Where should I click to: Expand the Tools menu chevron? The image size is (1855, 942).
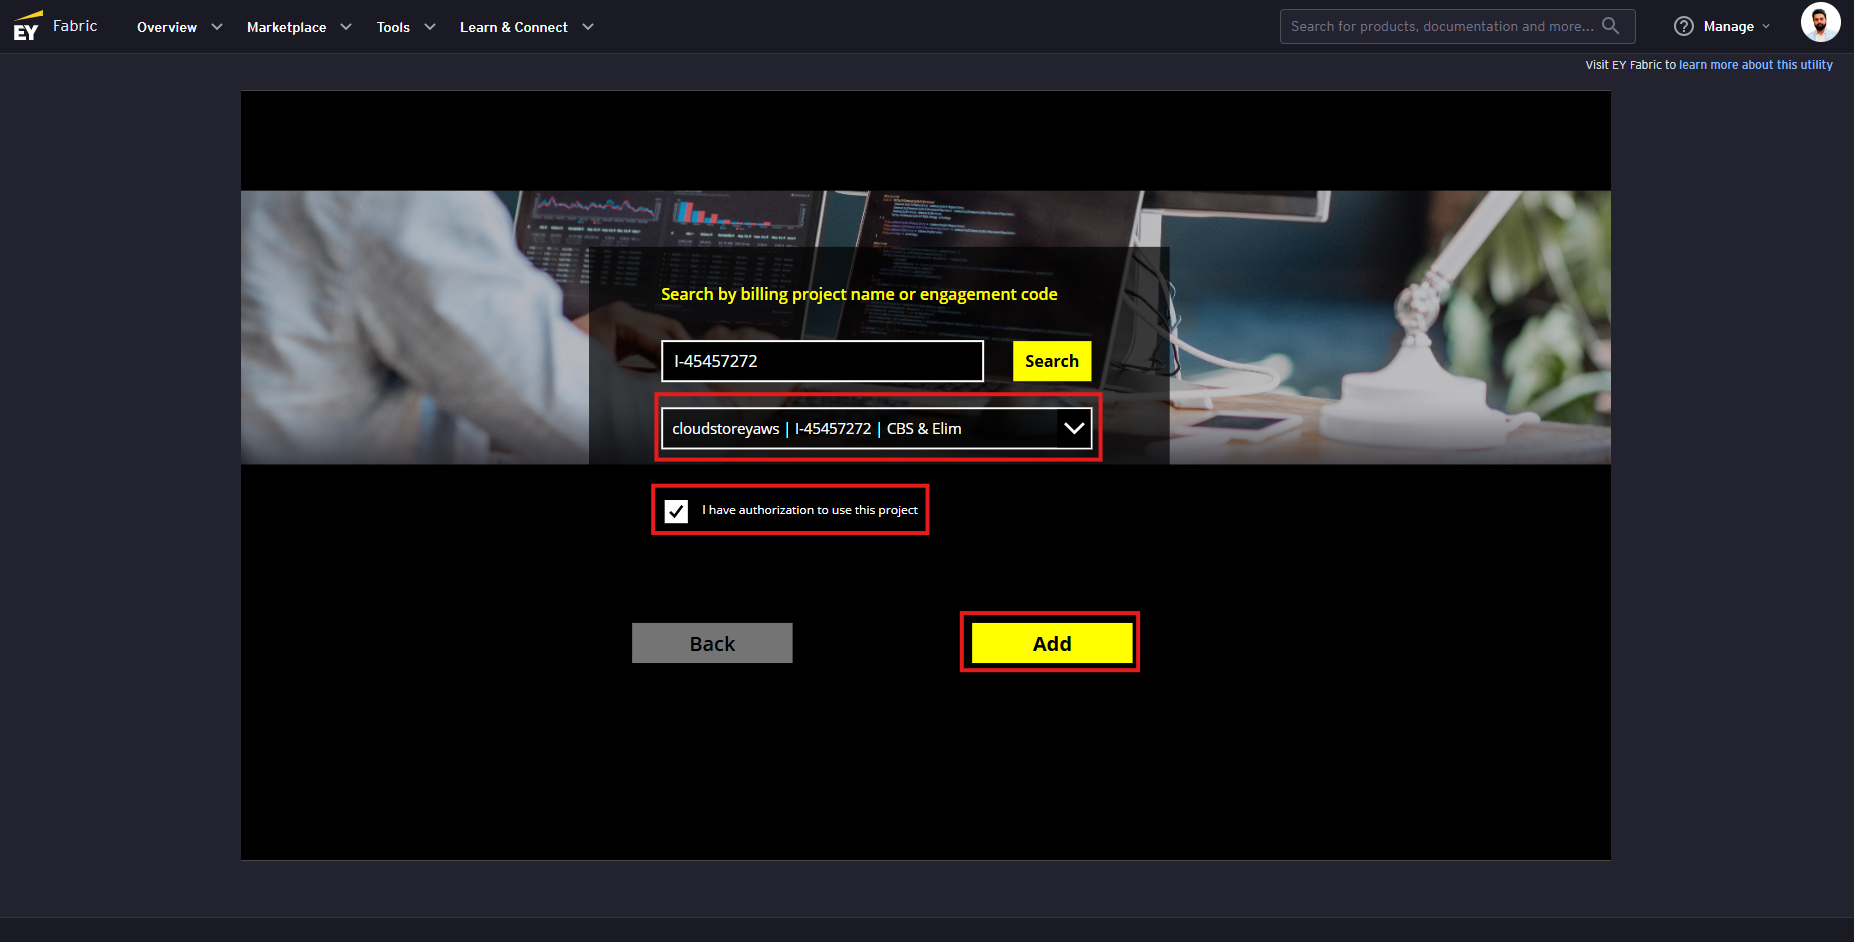(x=430, y=27)
